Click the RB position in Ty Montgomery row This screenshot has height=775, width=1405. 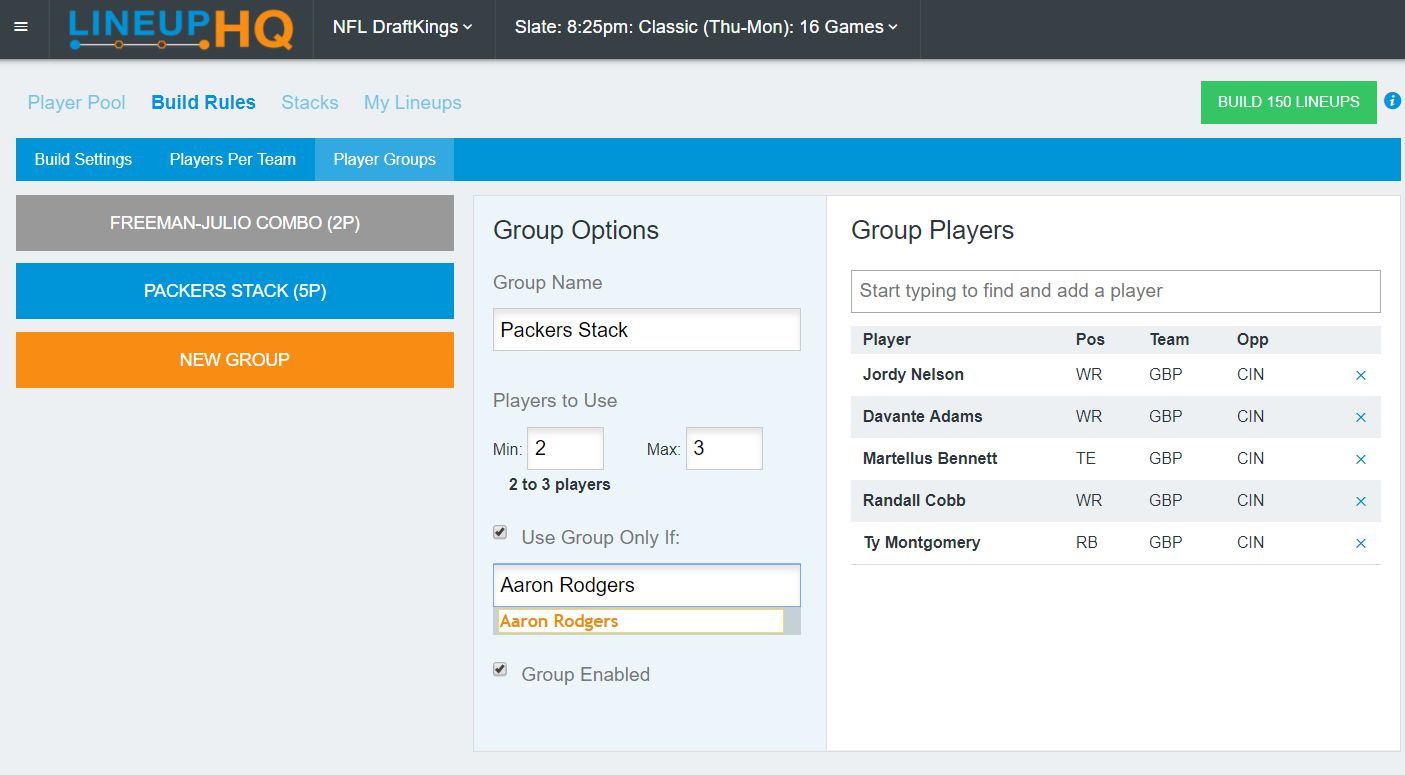1087,543
